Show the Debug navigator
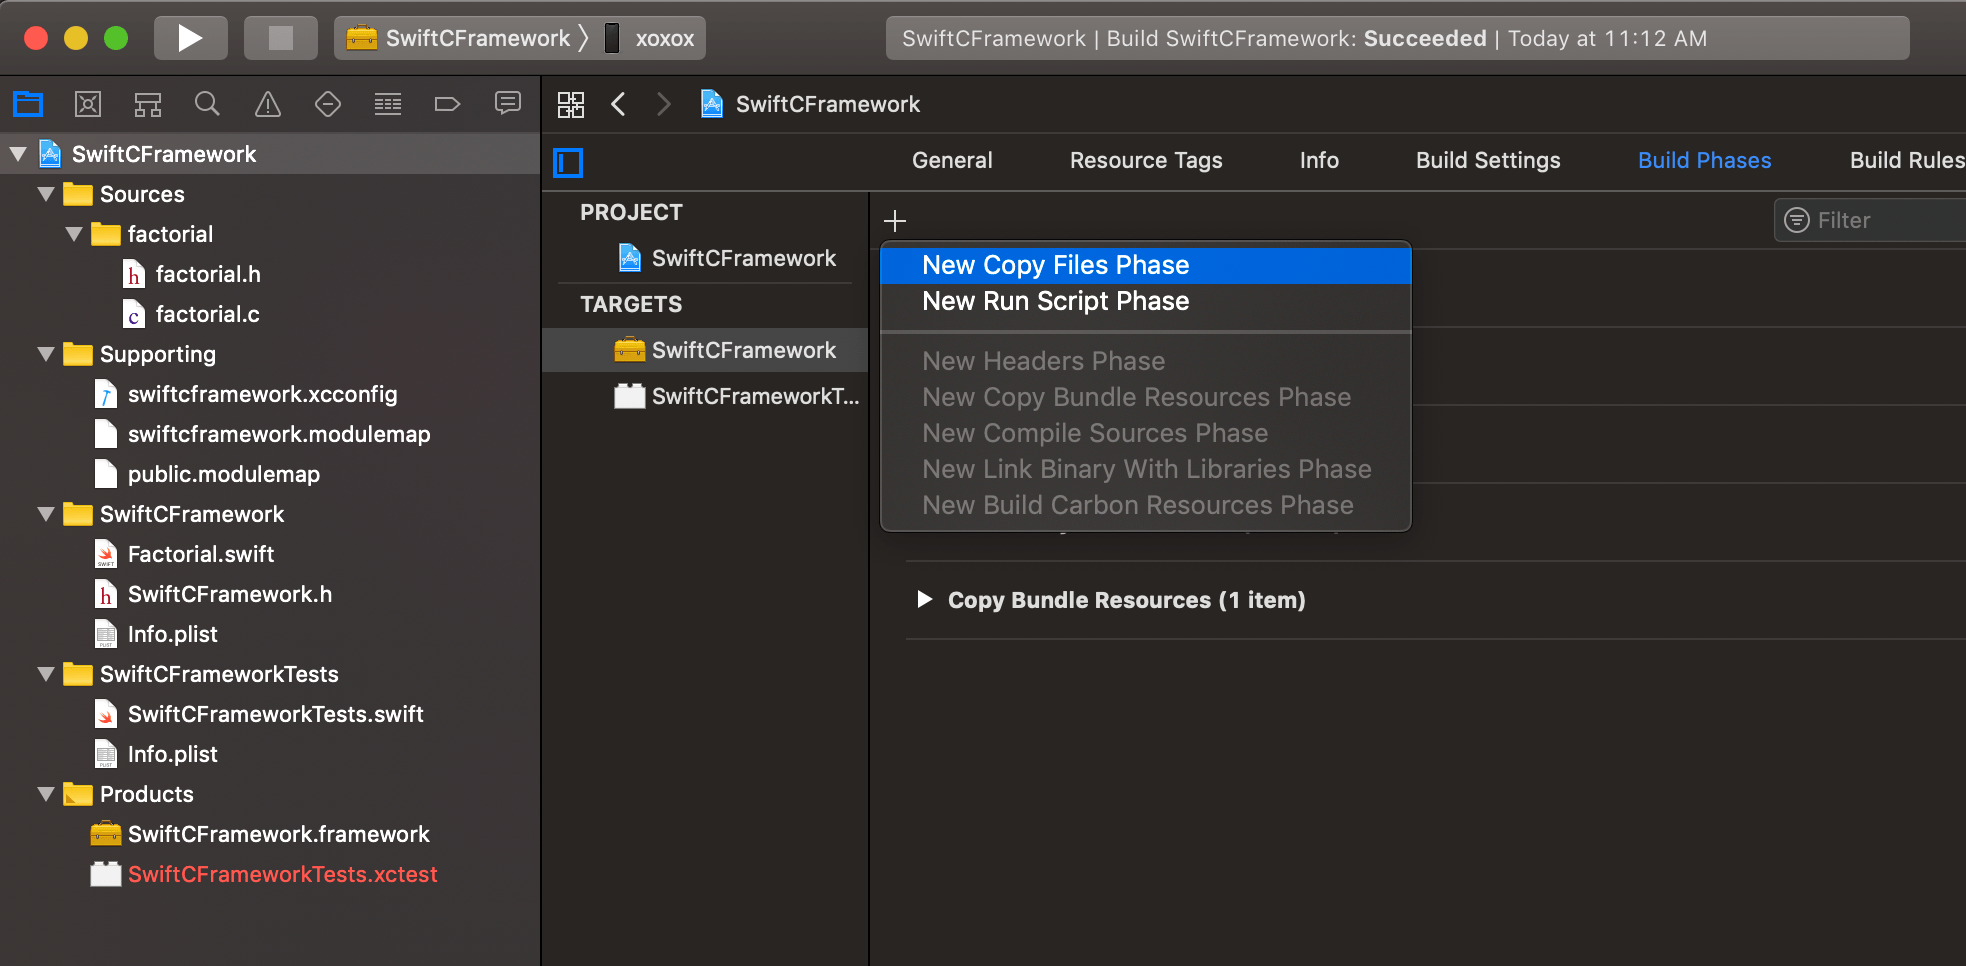The image size is (1966, 966). 388,104
